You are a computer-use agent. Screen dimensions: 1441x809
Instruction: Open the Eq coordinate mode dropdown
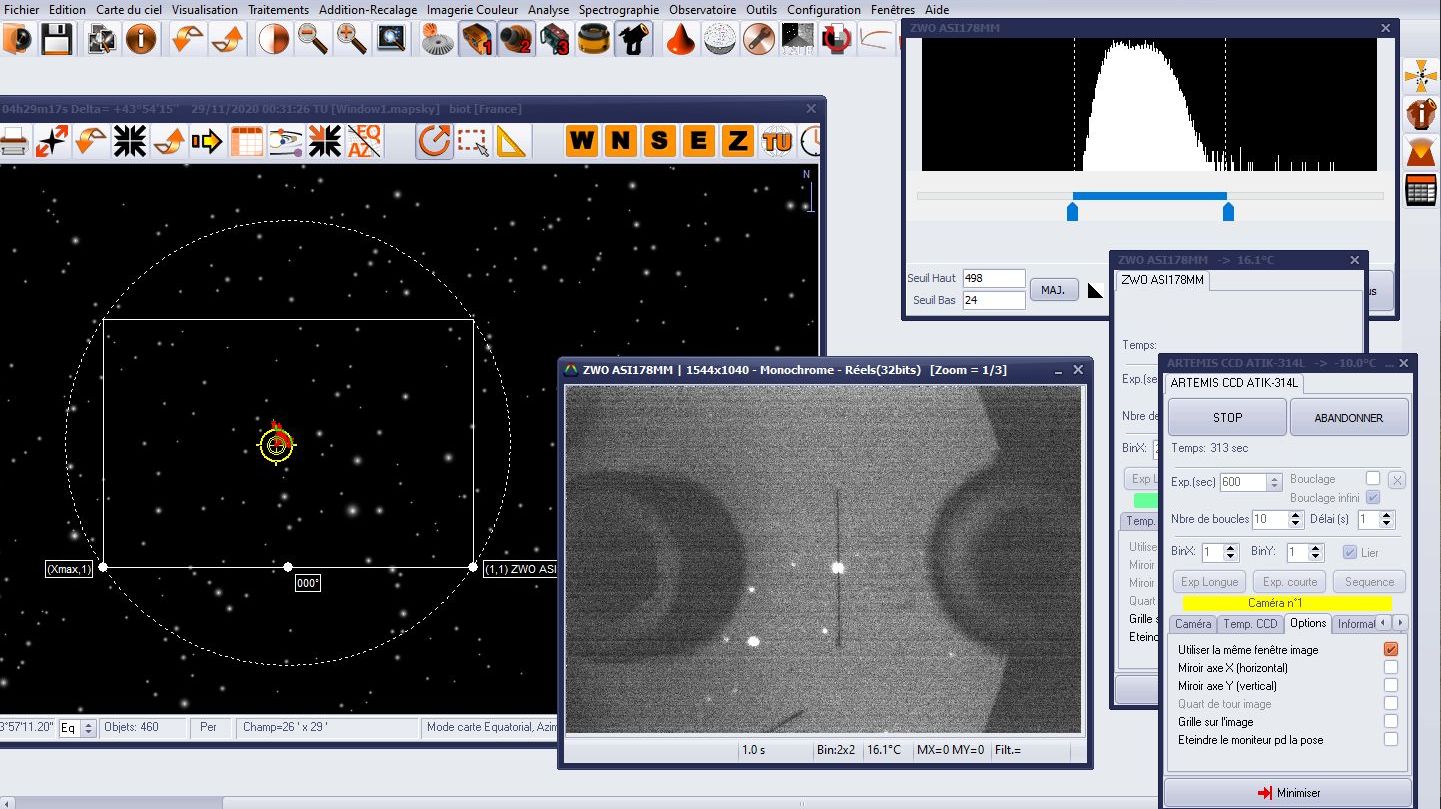(x=88, y=728)
